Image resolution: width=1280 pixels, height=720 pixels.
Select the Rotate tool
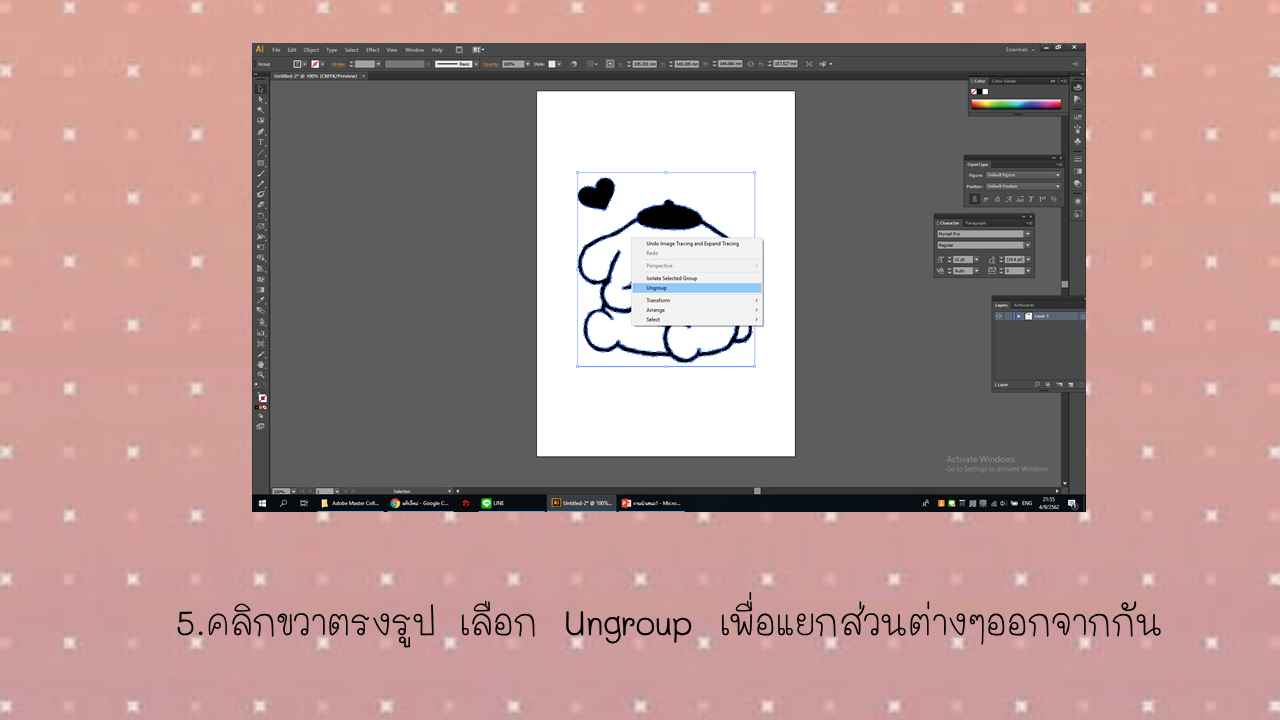pyautogui.click(x=262, y=215)
